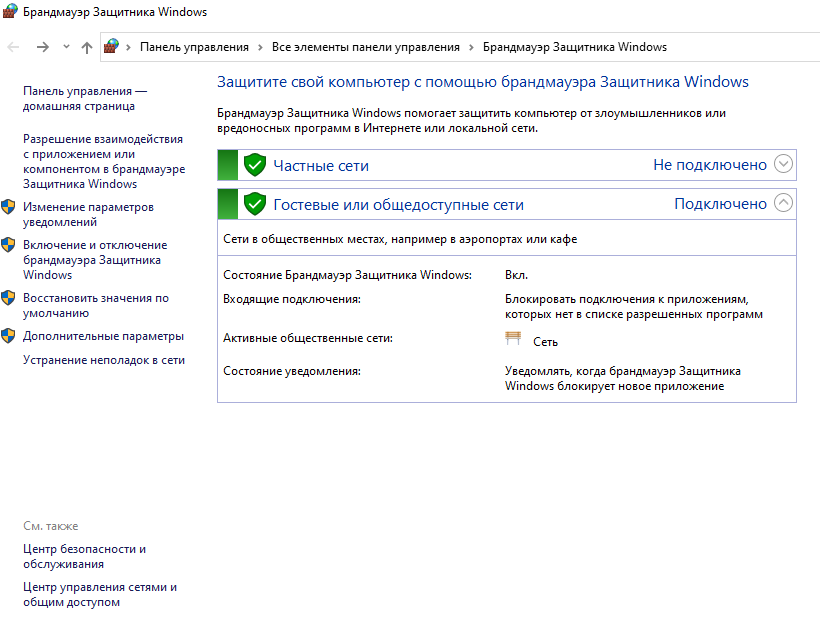Click shield icon beside 'Восстановить значения по умолчанию'
Image resolution: width=820 pixels, height=624 pixels.
tap(8, 298)
